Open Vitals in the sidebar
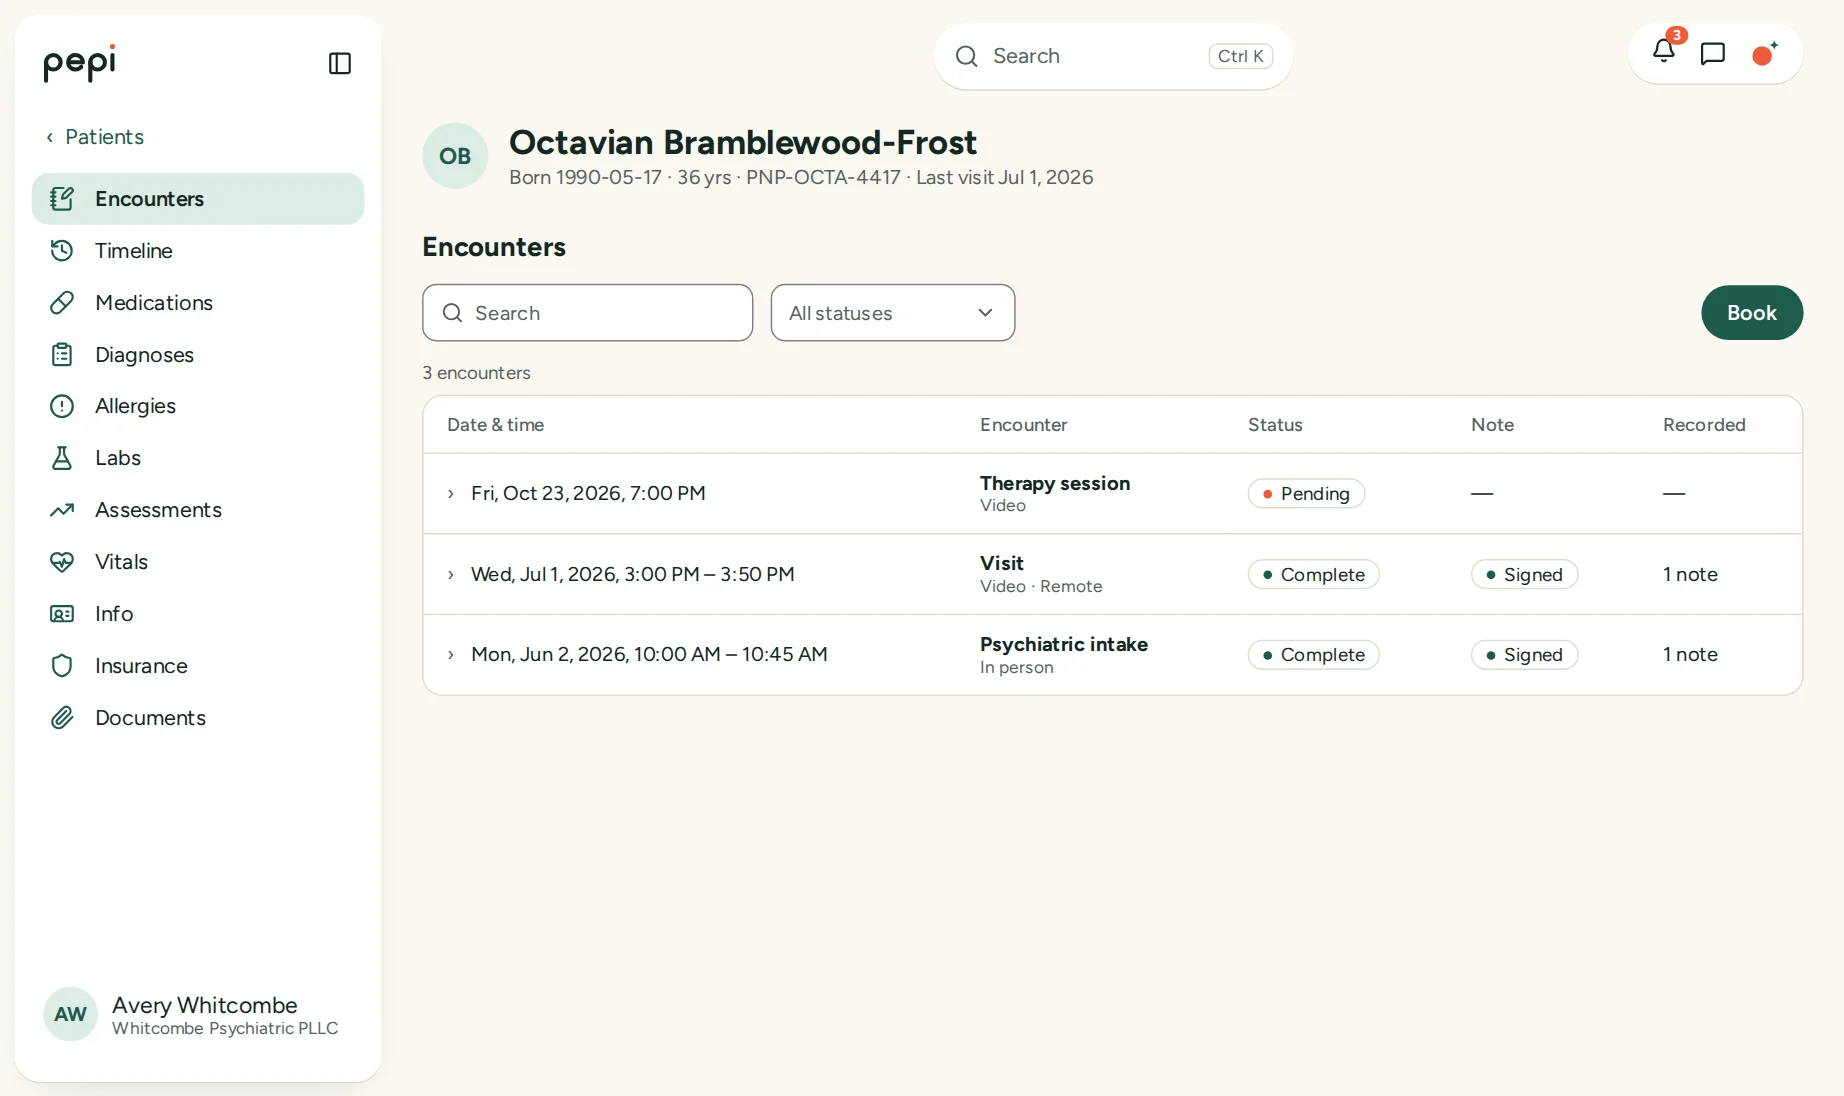Screen dimensions: 1844x1096 198,562
